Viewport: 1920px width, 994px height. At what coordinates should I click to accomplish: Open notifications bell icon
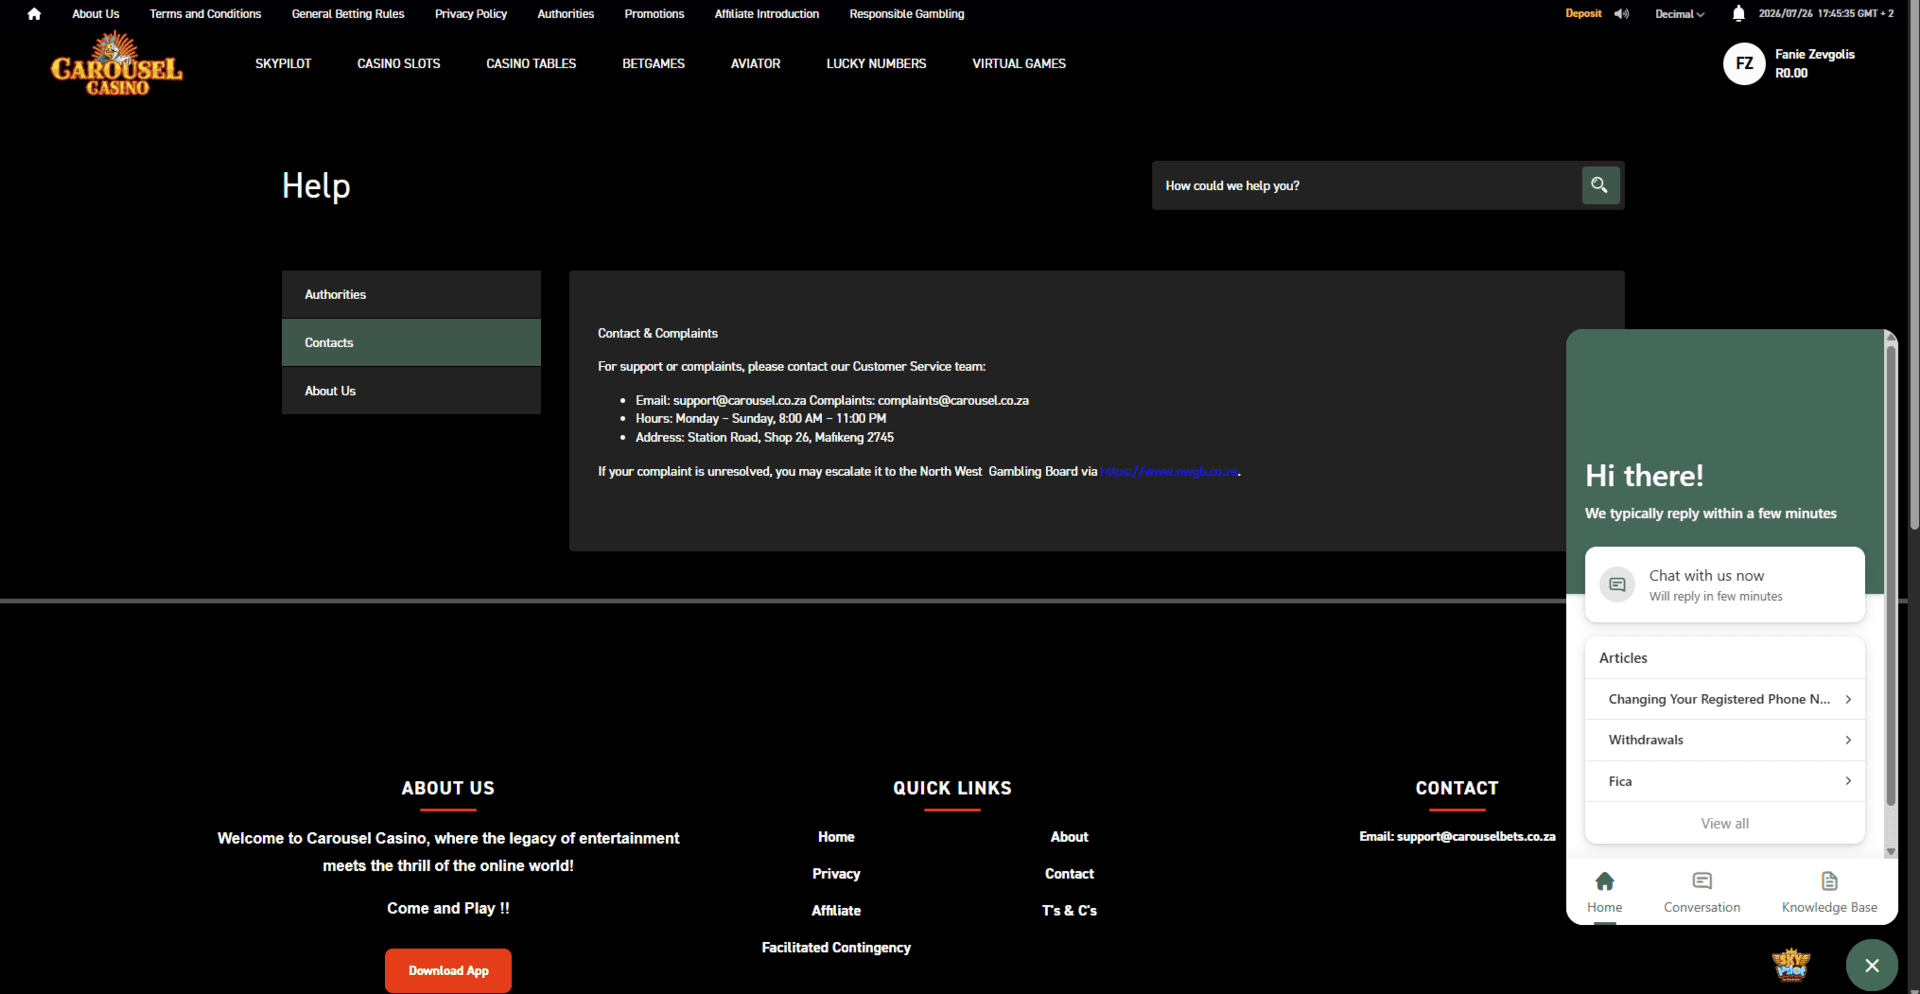coord(1738,14)
